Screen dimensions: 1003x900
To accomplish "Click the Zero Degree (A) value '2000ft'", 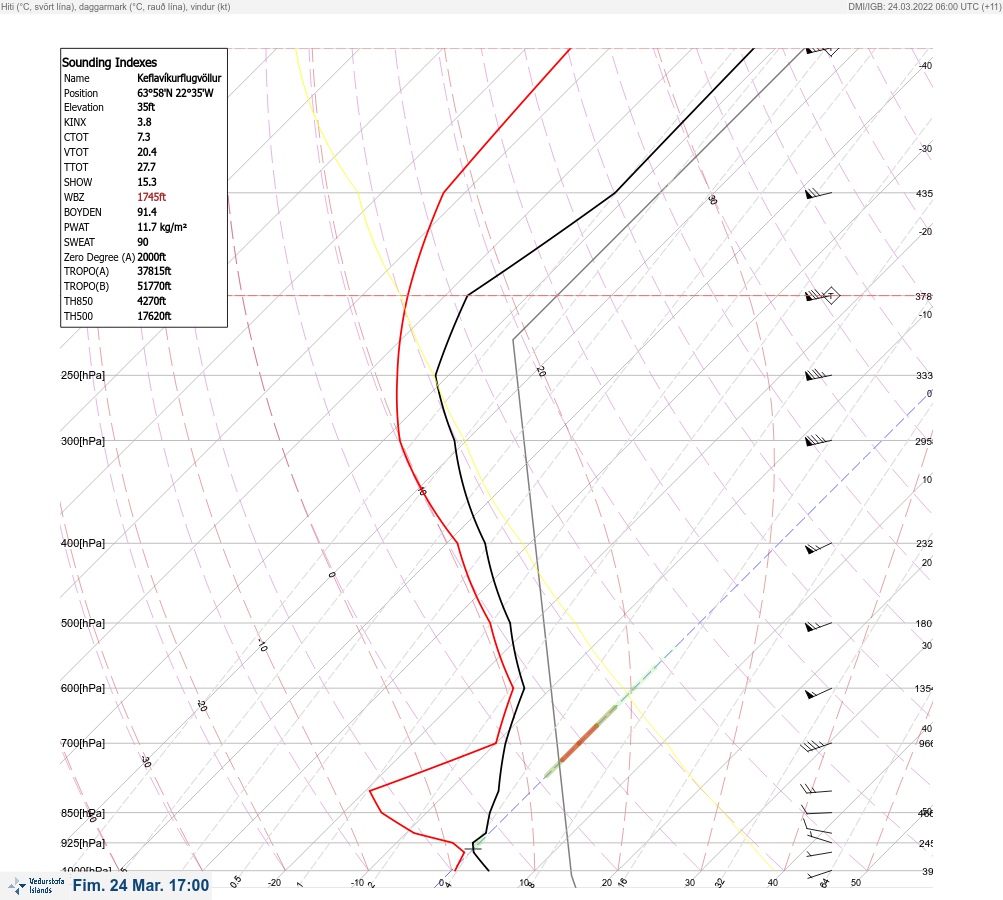I will 152,257.
